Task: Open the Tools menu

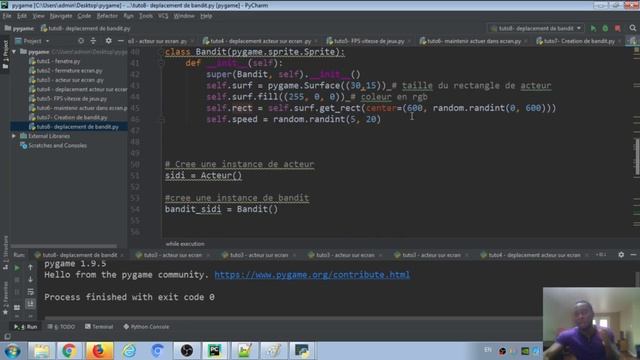Action: pyautogui.click(x=146, y=16)
